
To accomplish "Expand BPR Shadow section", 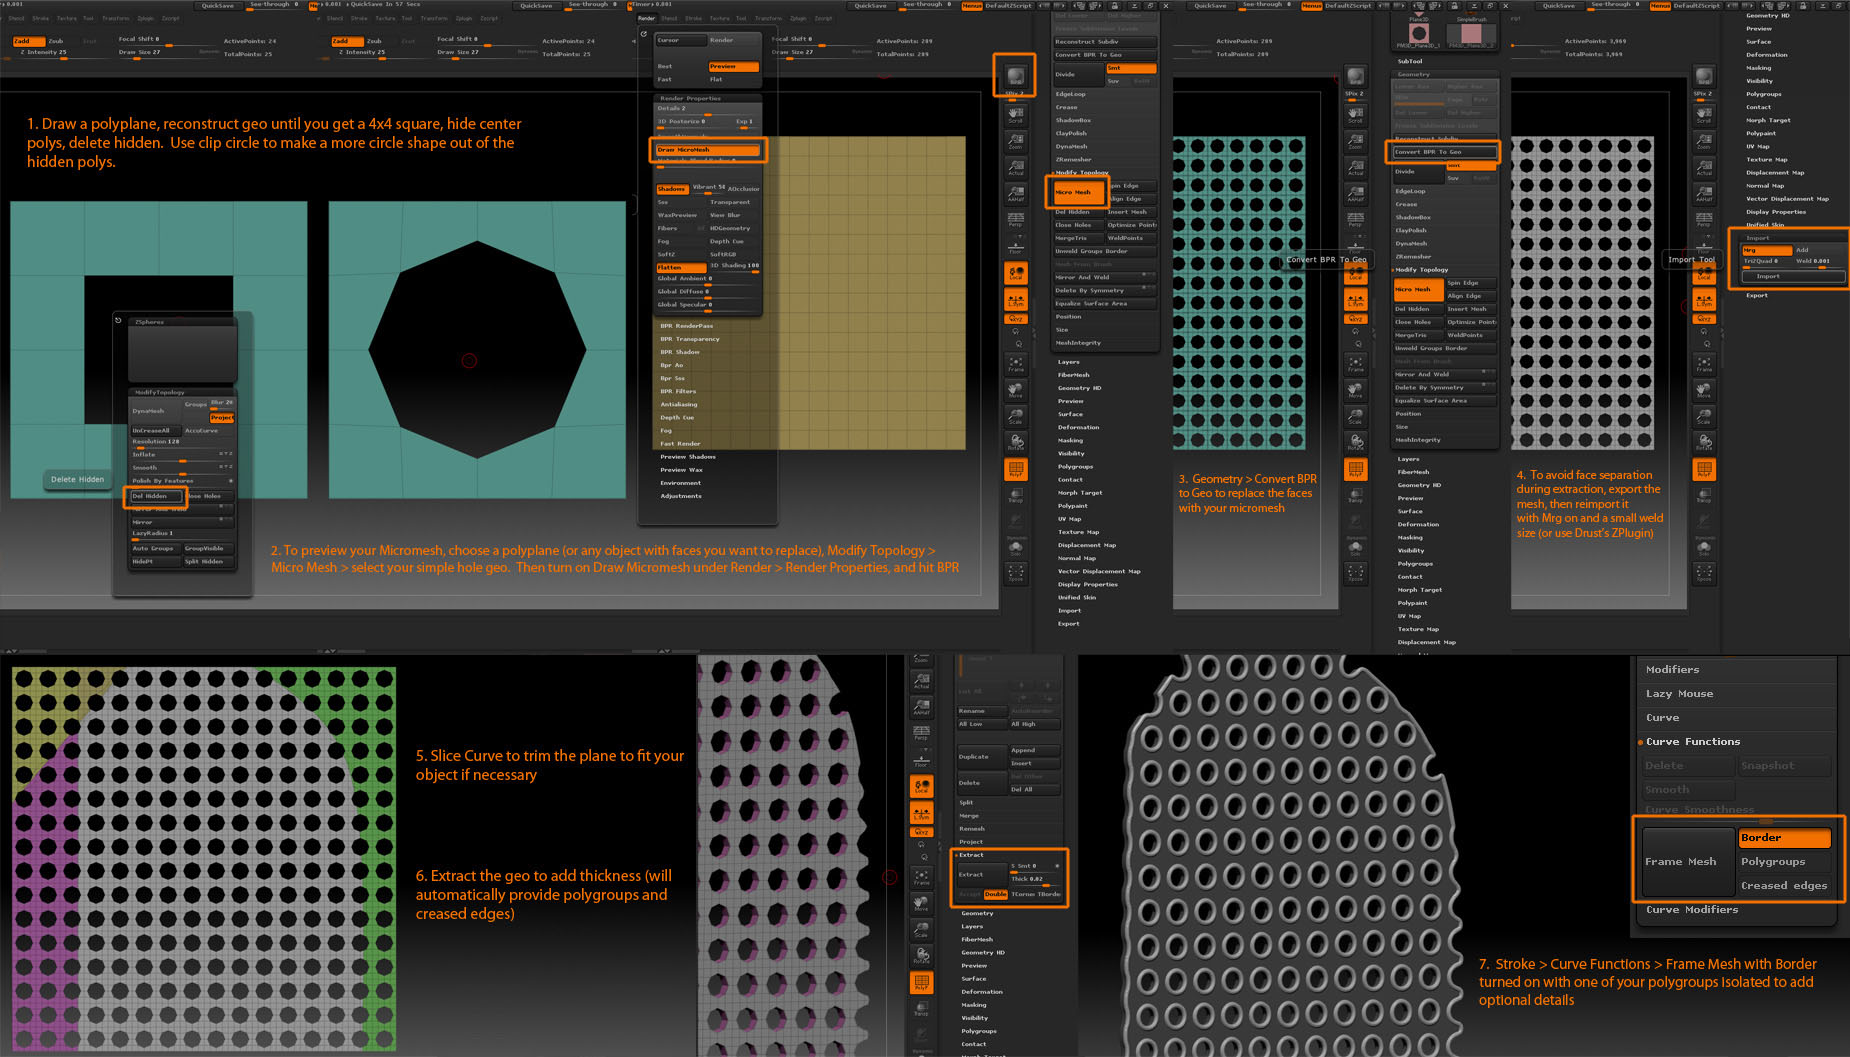I will (680, 352).
